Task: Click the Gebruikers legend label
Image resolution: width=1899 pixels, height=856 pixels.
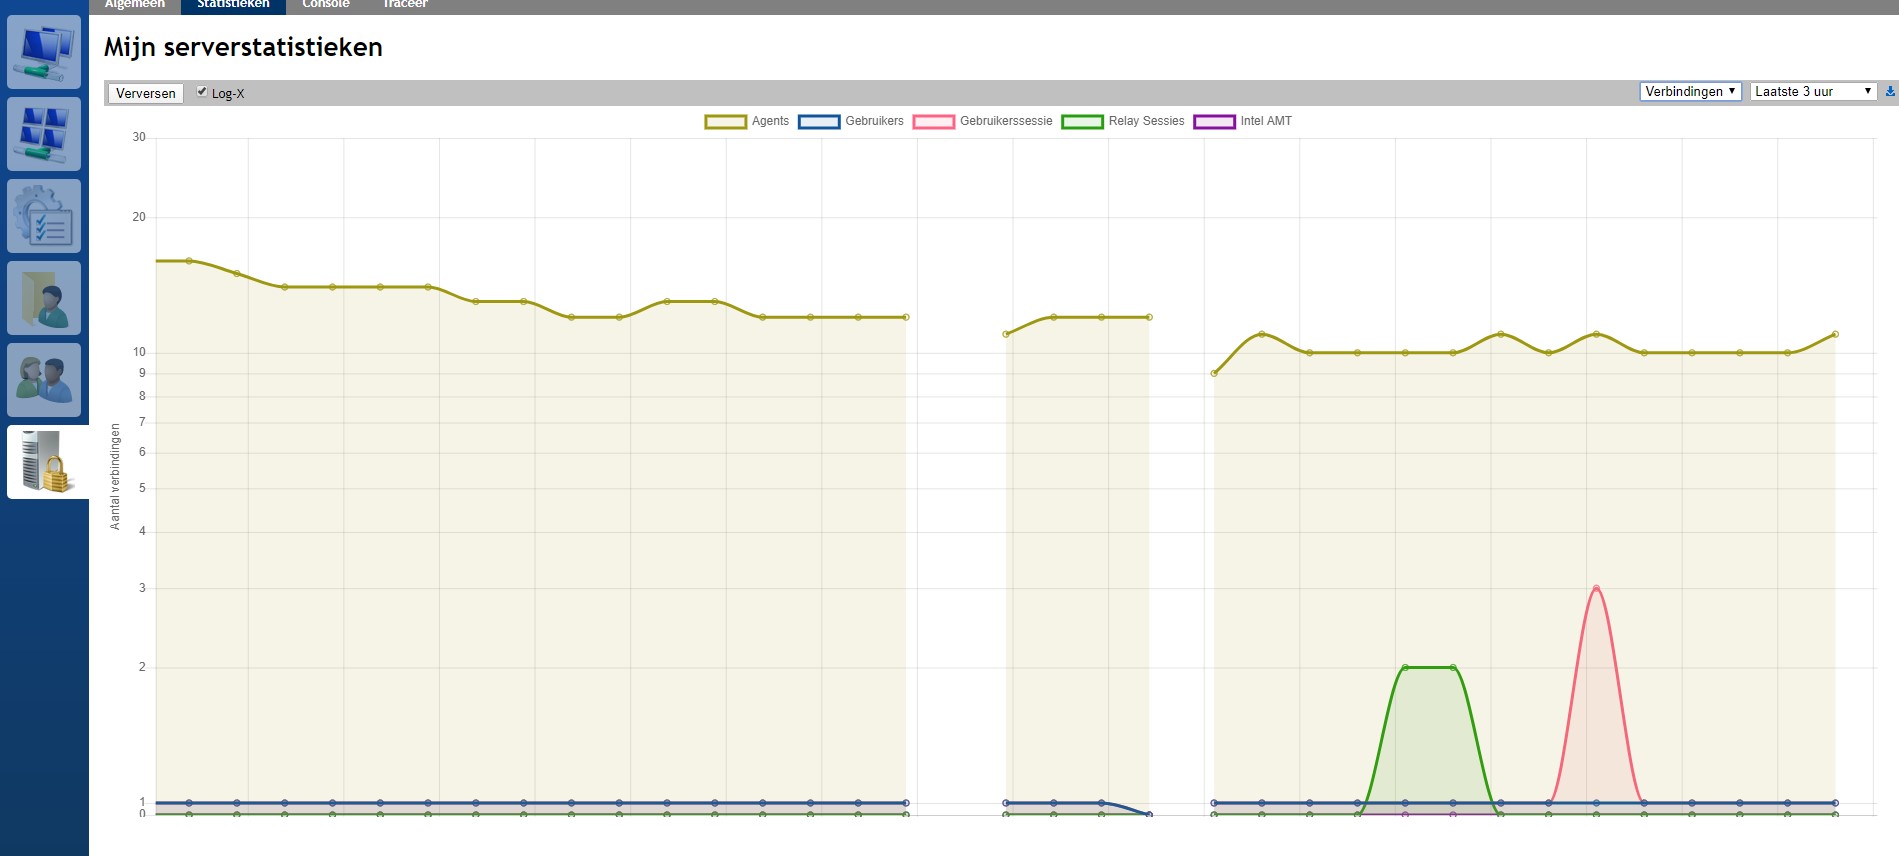Action: pos(874,121)
